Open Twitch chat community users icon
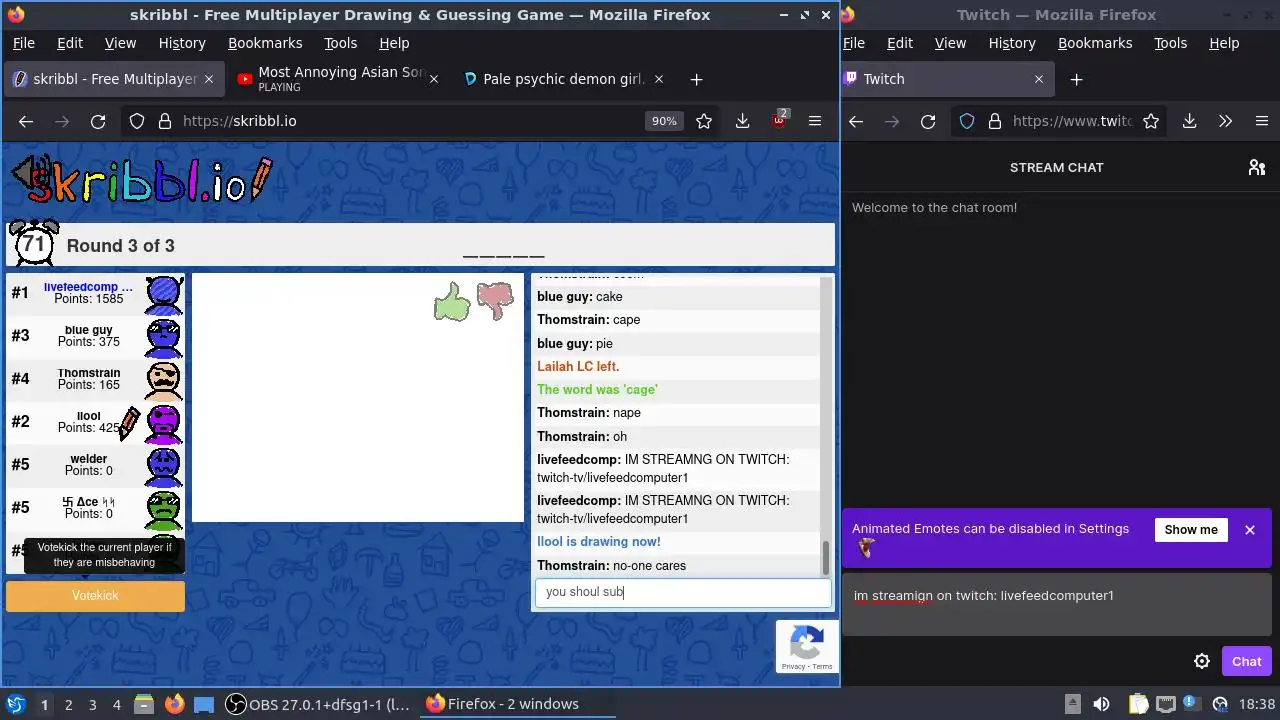Viewport: 1280px width, 720px height. pos(1257,167)
